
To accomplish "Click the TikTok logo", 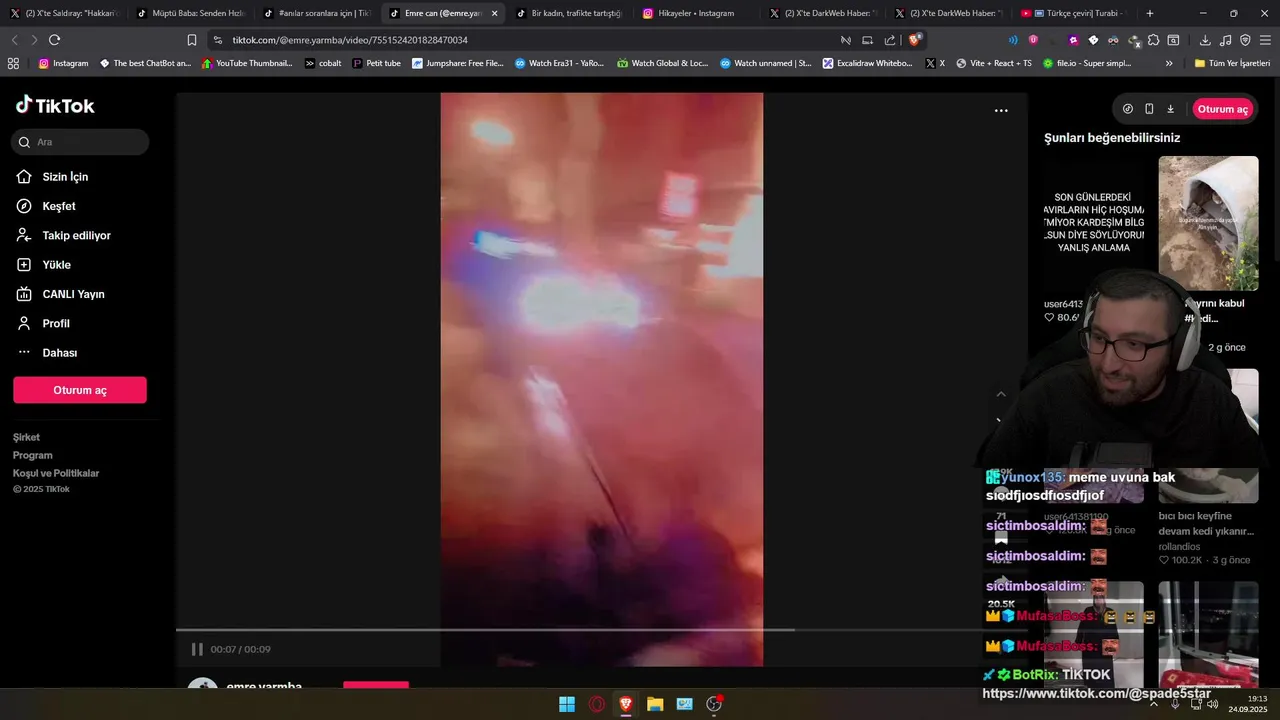I will click(55, 105).
